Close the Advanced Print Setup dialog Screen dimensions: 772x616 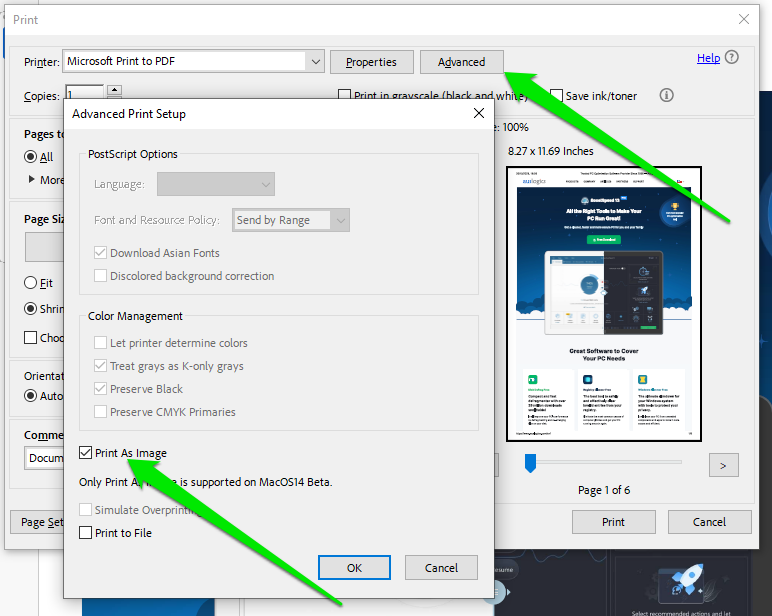479,114
